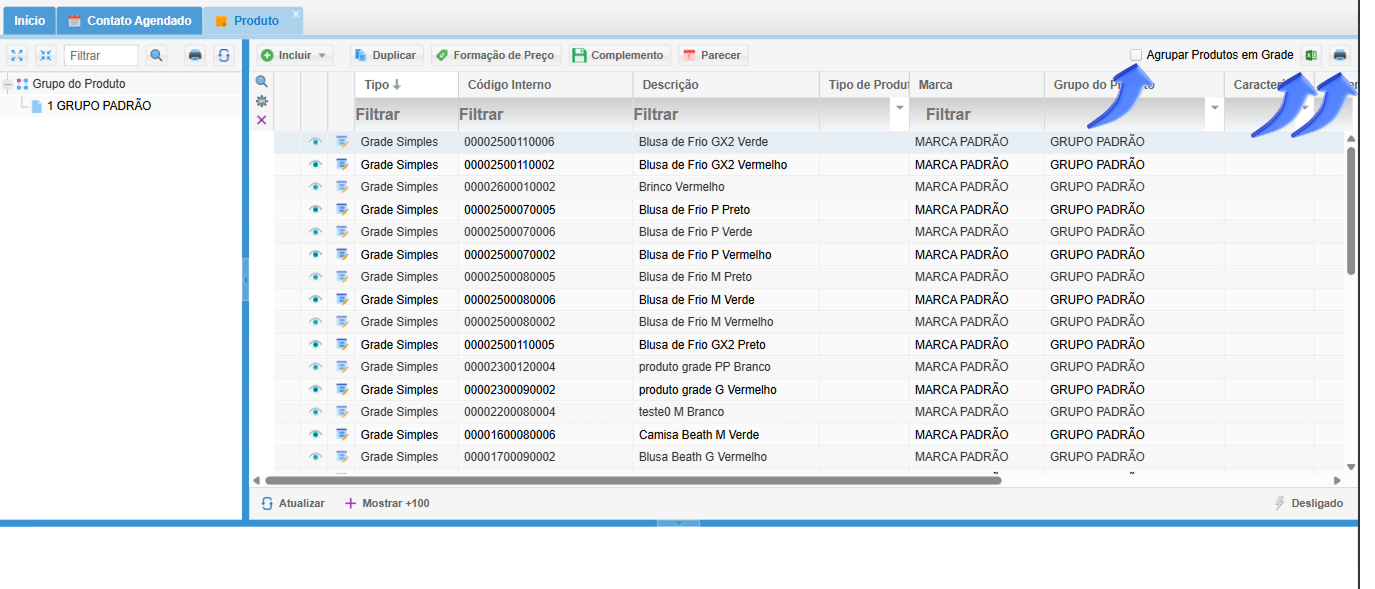Click Mostrar +100 to load more rows
Image resolution: width=1375 pixels, height=589 pixels.
(x=387, y=503)
